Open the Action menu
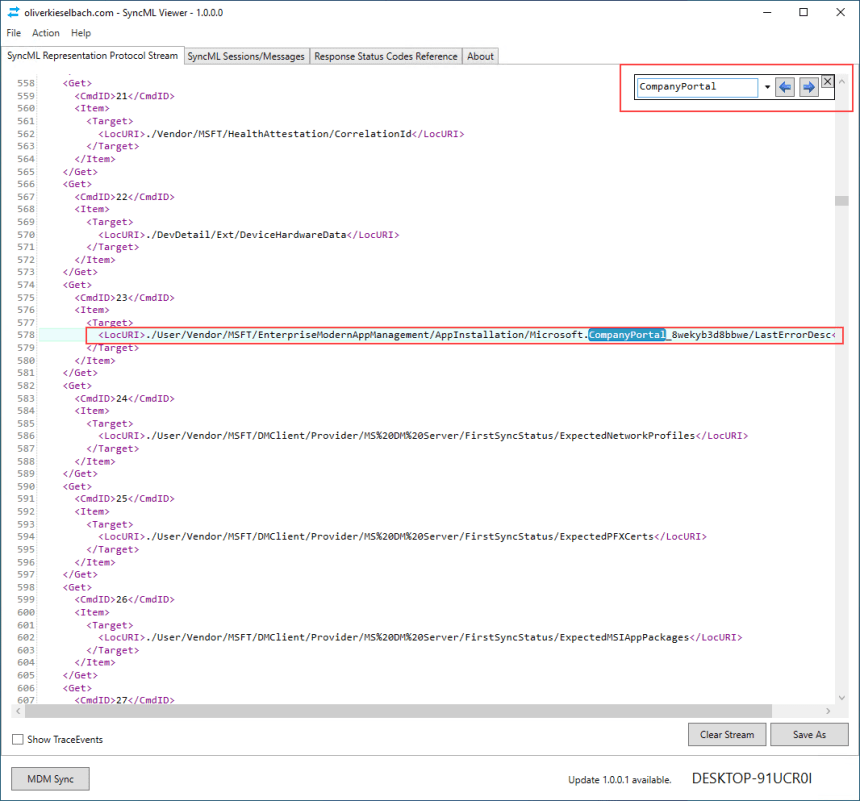Screen dimensions: 860x801 click(46, 33)
